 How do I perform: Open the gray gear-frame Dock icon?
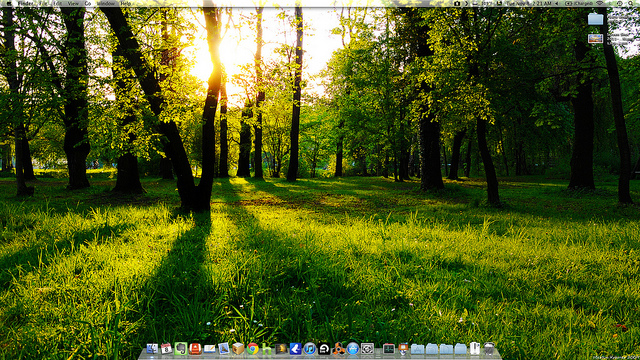(367, 349)
